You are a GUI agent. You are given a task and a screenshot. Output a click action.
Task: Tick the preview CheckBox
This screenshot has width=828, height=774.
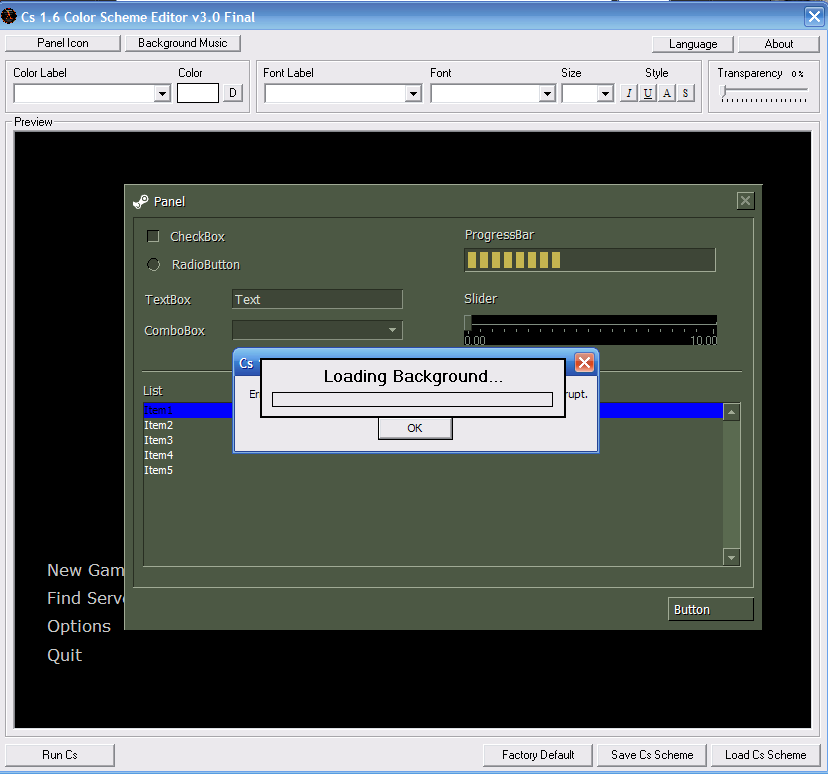coord(153,236)
